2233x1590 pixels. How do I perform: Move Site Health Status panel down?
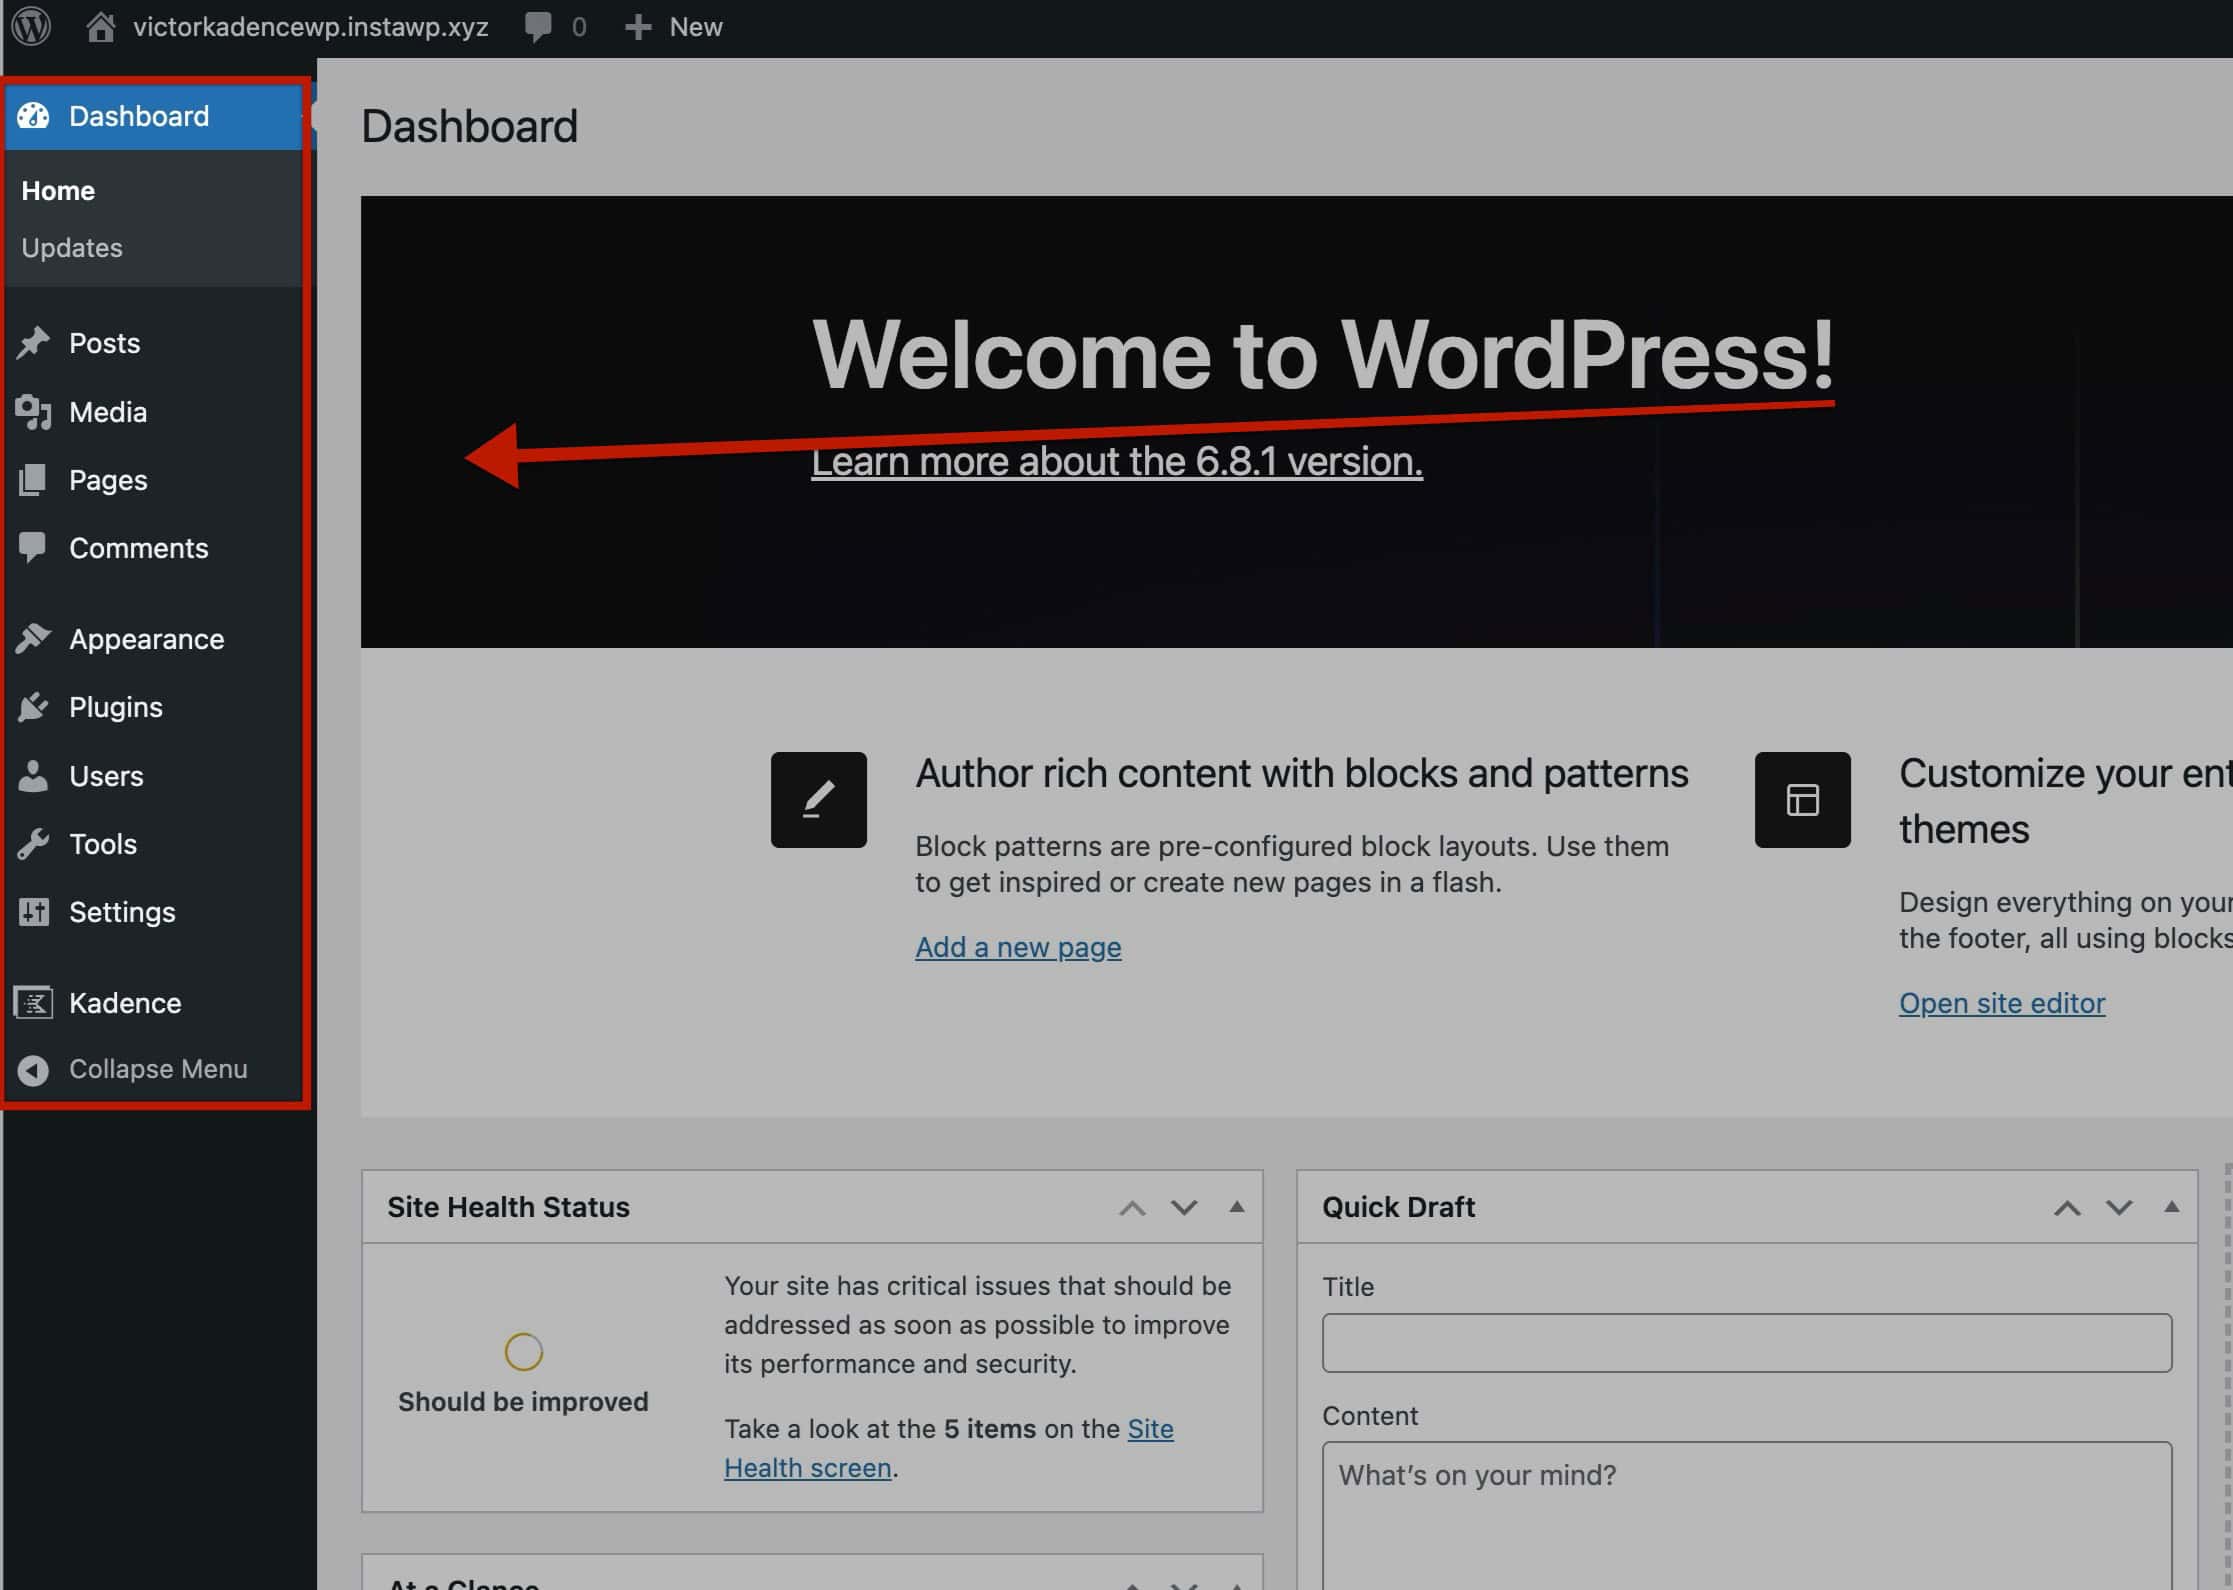click(1184, 1208)
